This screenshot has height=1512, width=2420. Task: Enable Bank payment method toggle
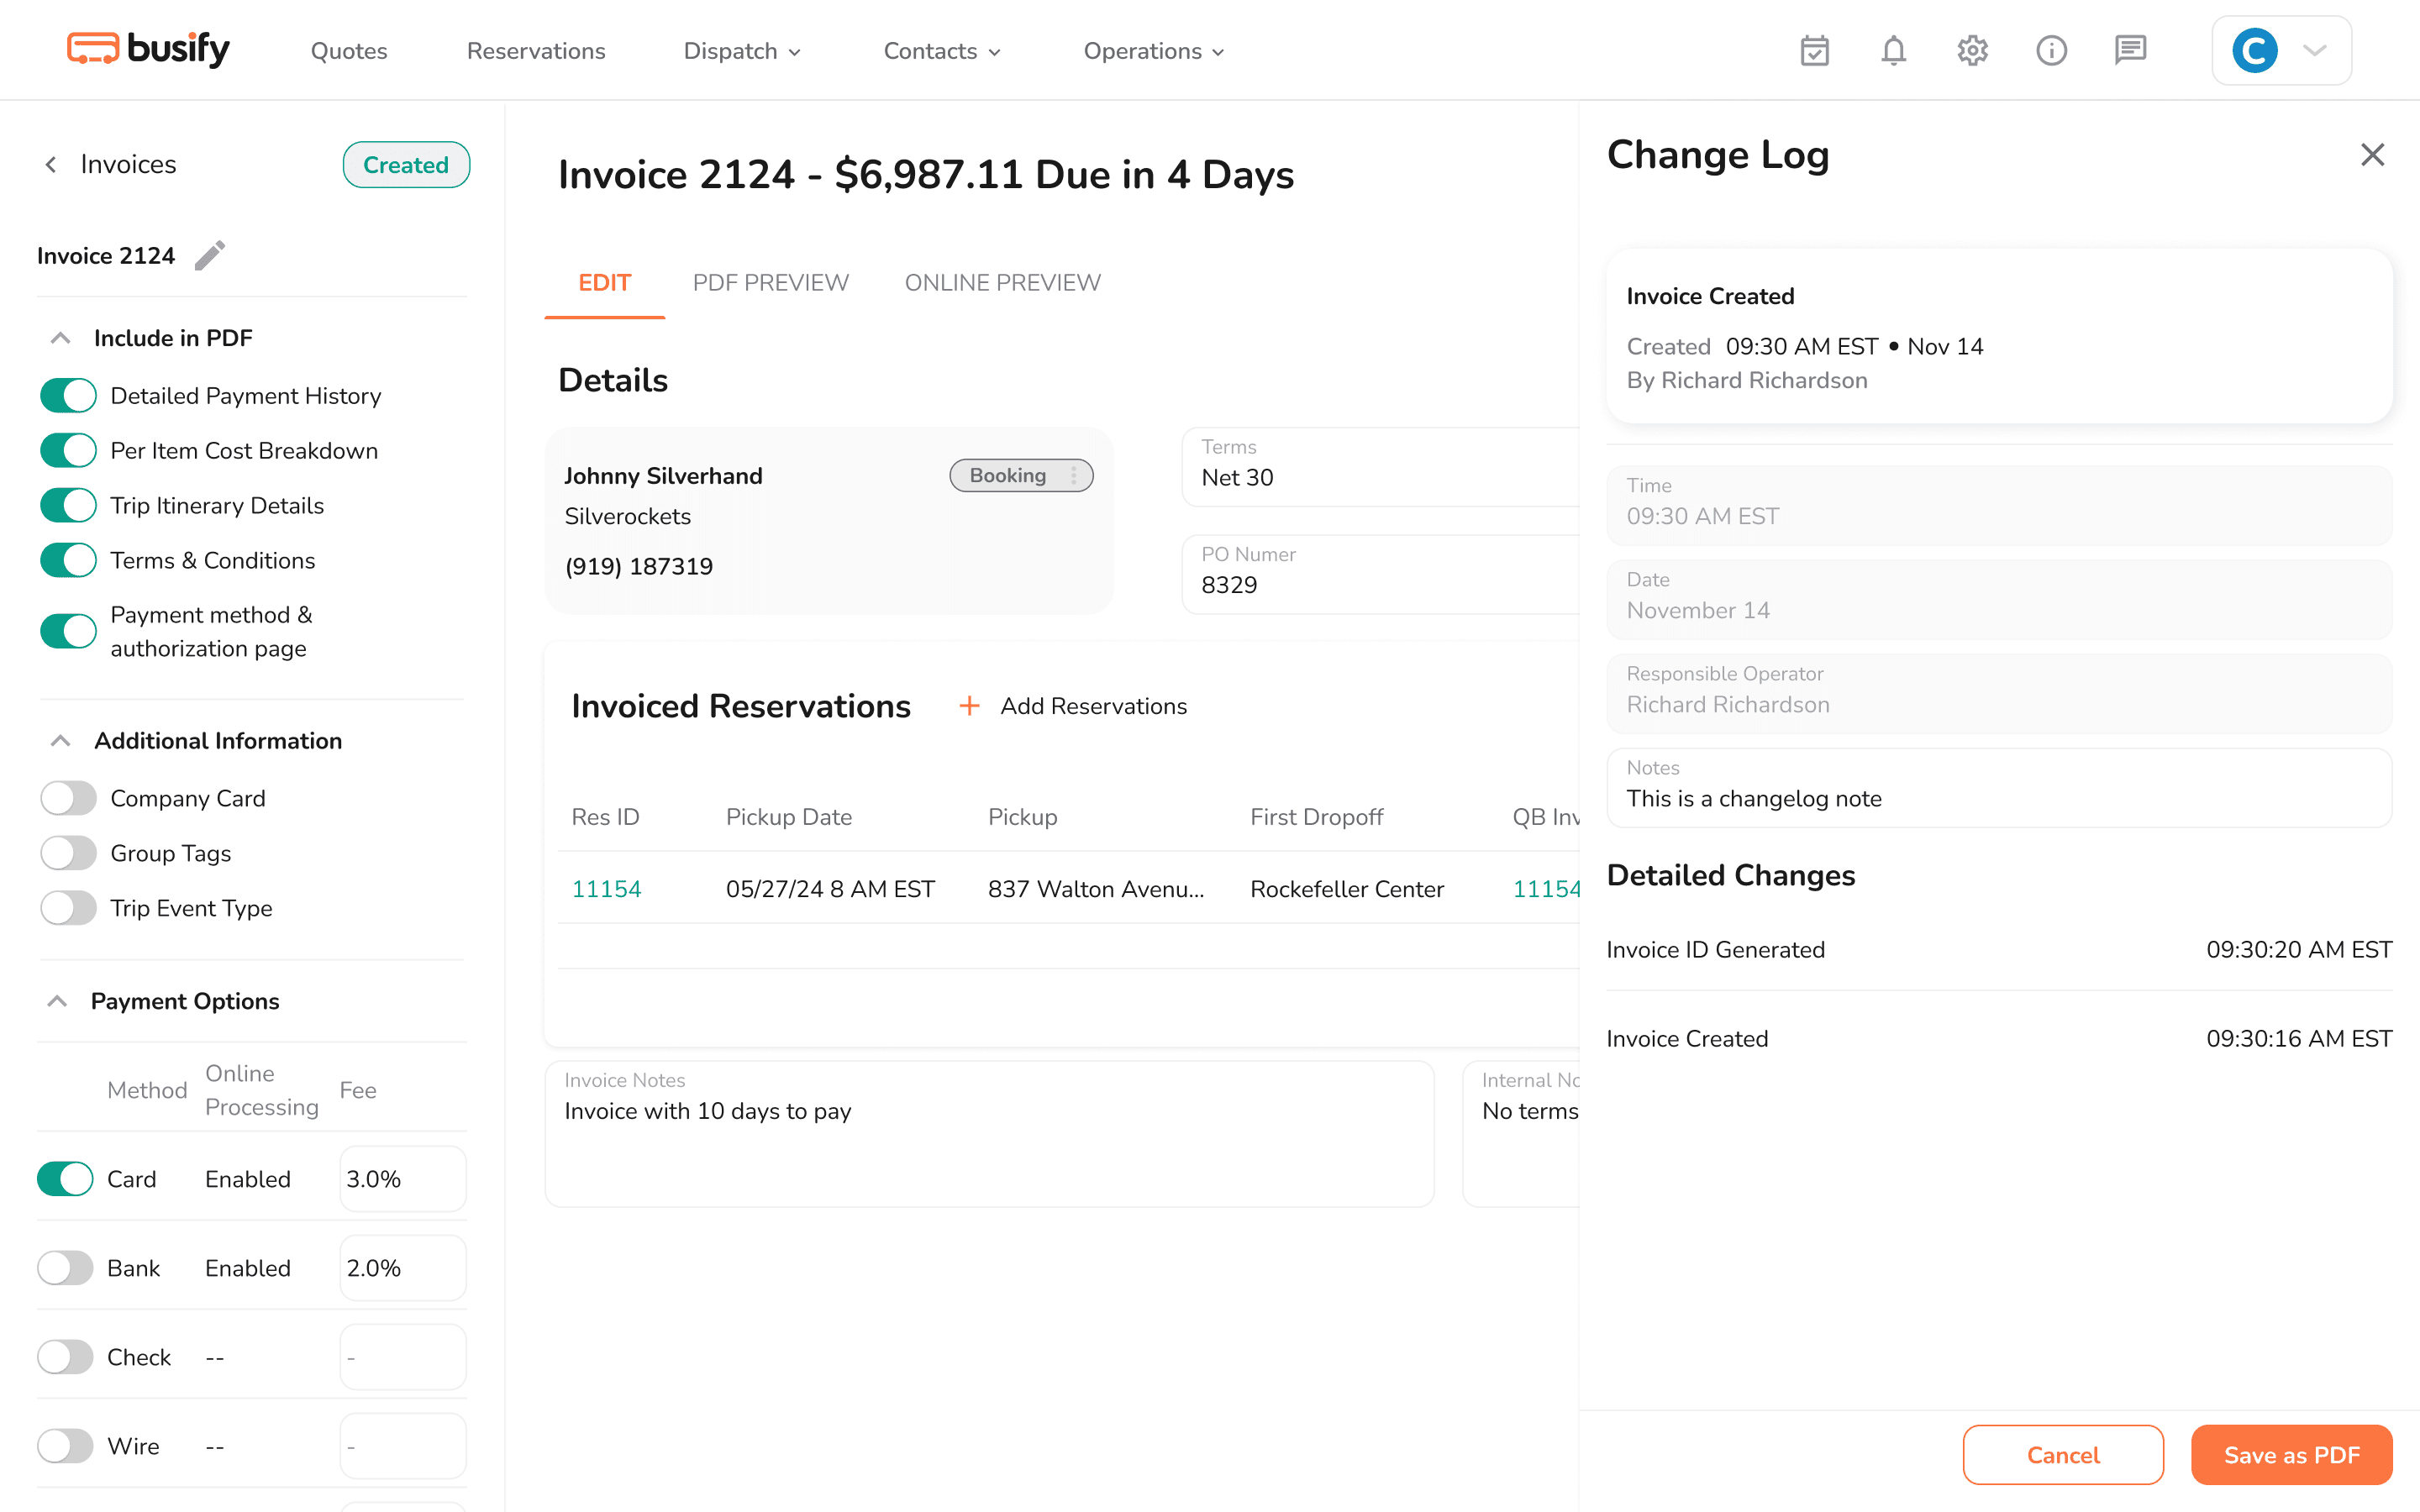tap(65, 1268)
